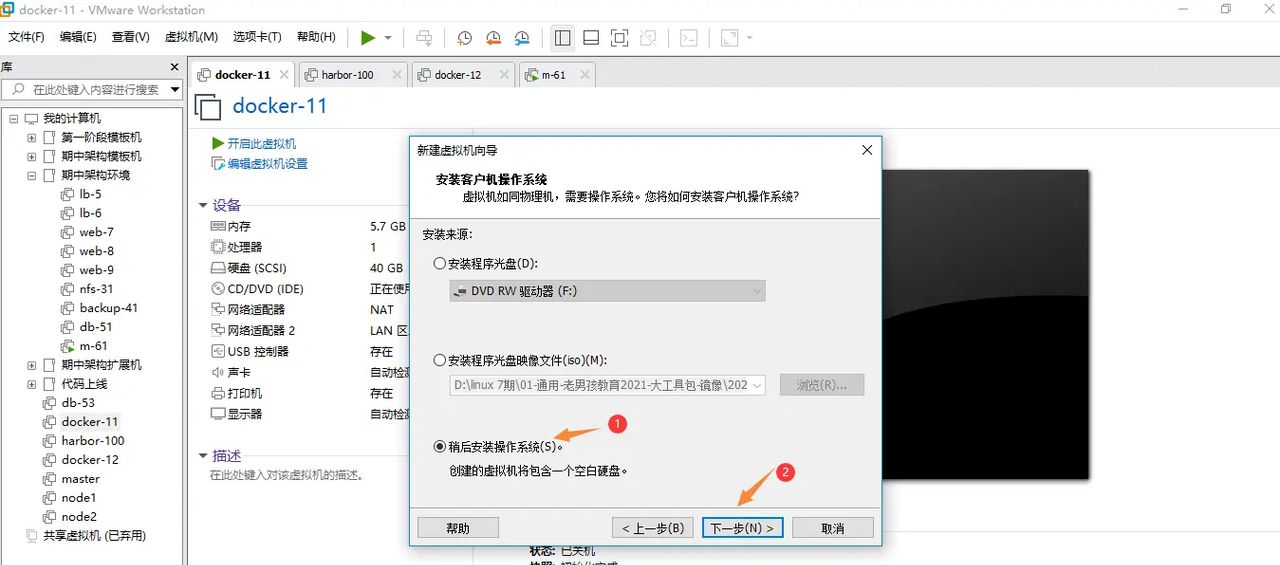Click the green power on toolbar icon
The width and height of the screenshot is (1280, 565).
(x=368, y=38)
